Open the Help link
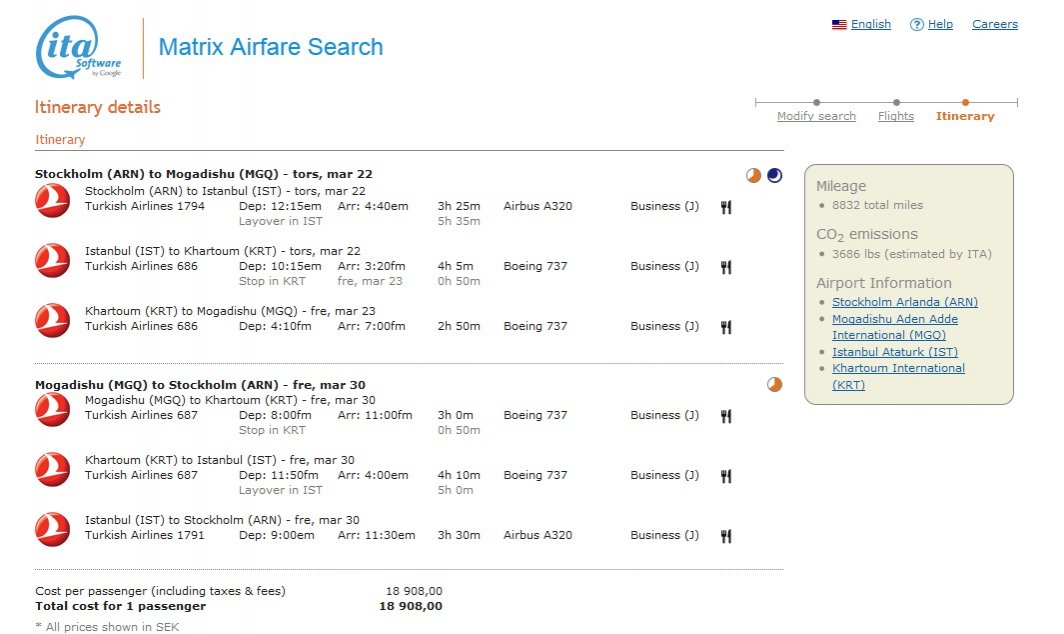The height and width of the screenshot is (634, 1064). point(940,24)
